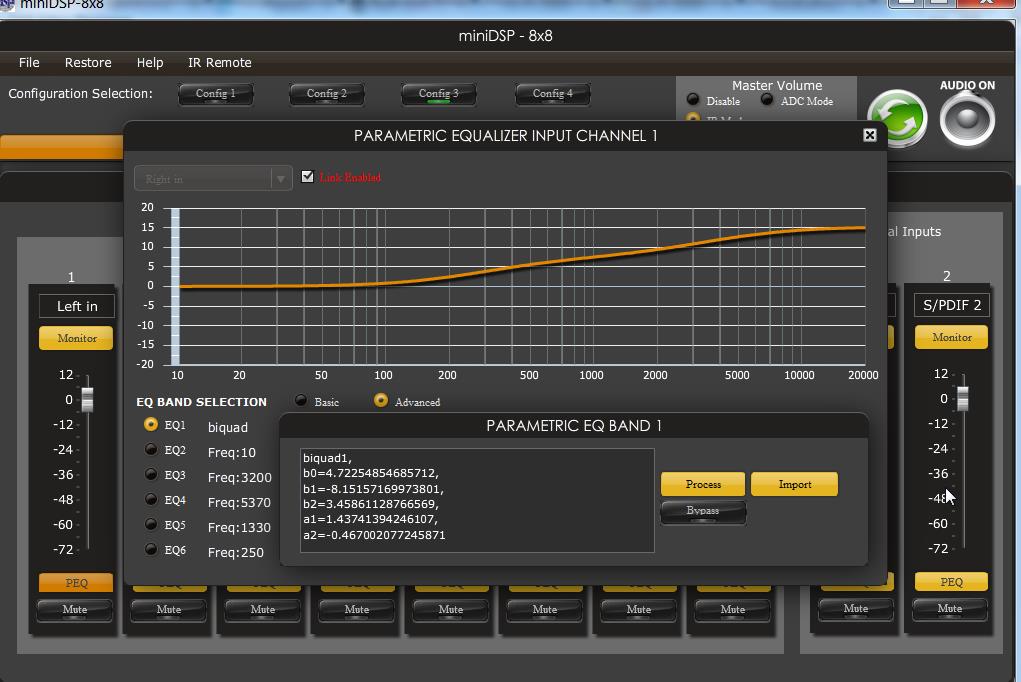Mute the second input channel strip

click(169, 610)
